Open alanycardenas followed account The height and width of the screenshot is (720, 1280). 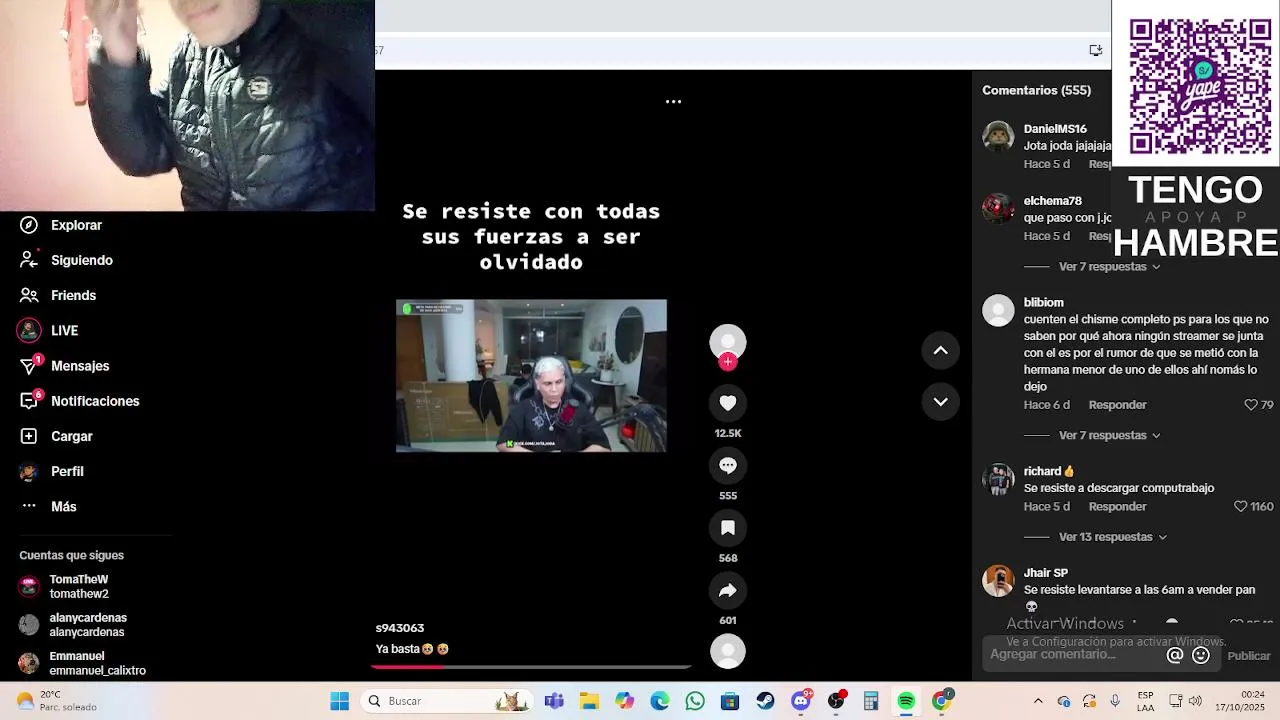73,625
